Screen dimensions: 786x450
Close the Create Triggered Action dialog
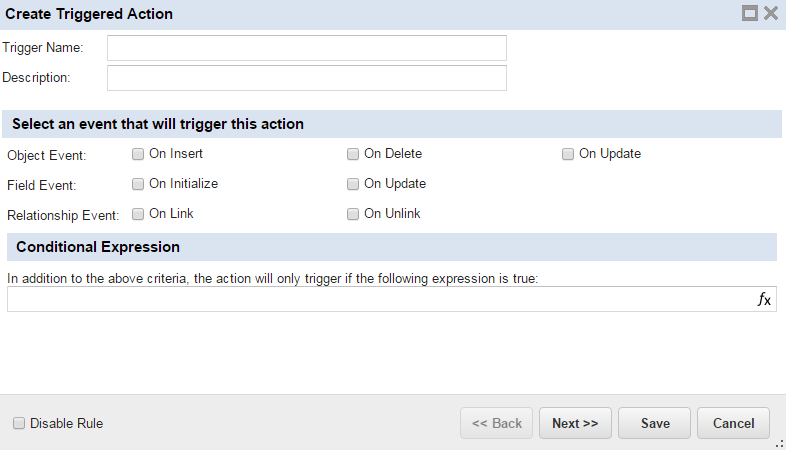(771, 14)
